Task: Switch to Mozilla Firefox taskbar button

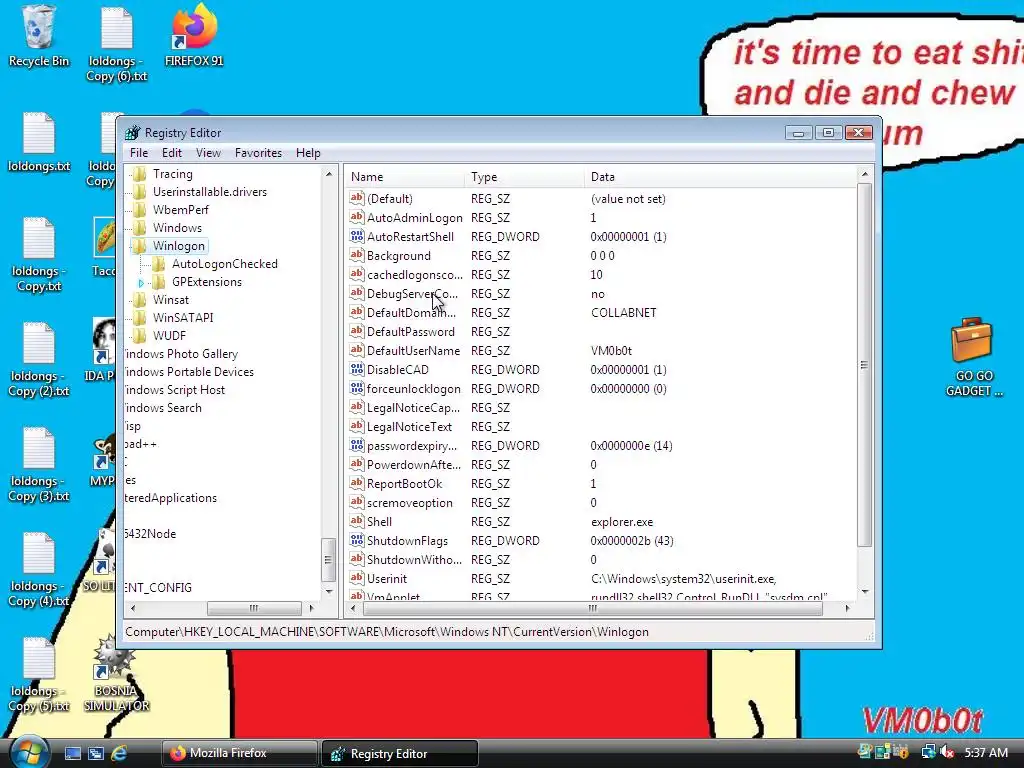Action: (x=238, y=753)
